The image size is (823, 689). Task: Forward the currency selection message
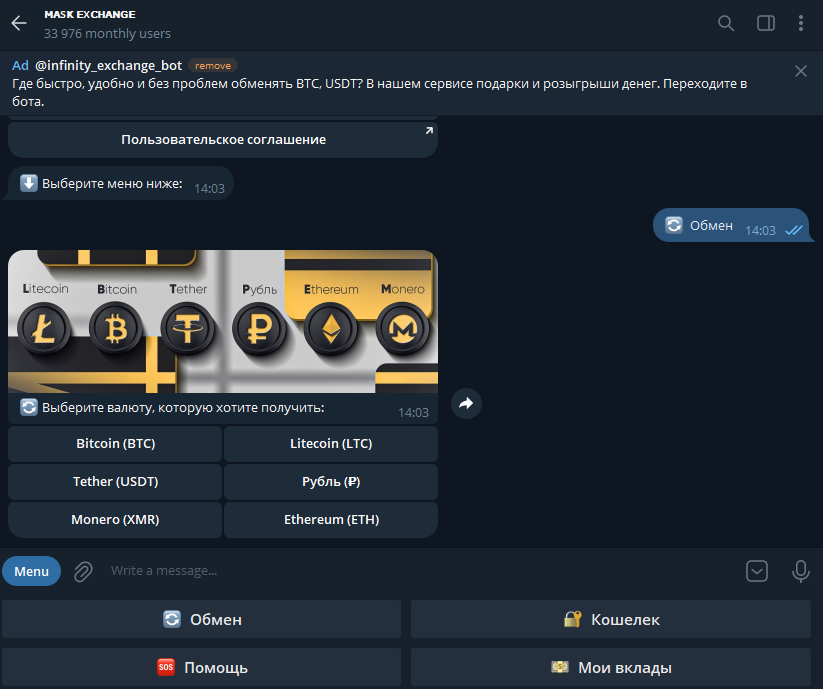click(466, 404)
